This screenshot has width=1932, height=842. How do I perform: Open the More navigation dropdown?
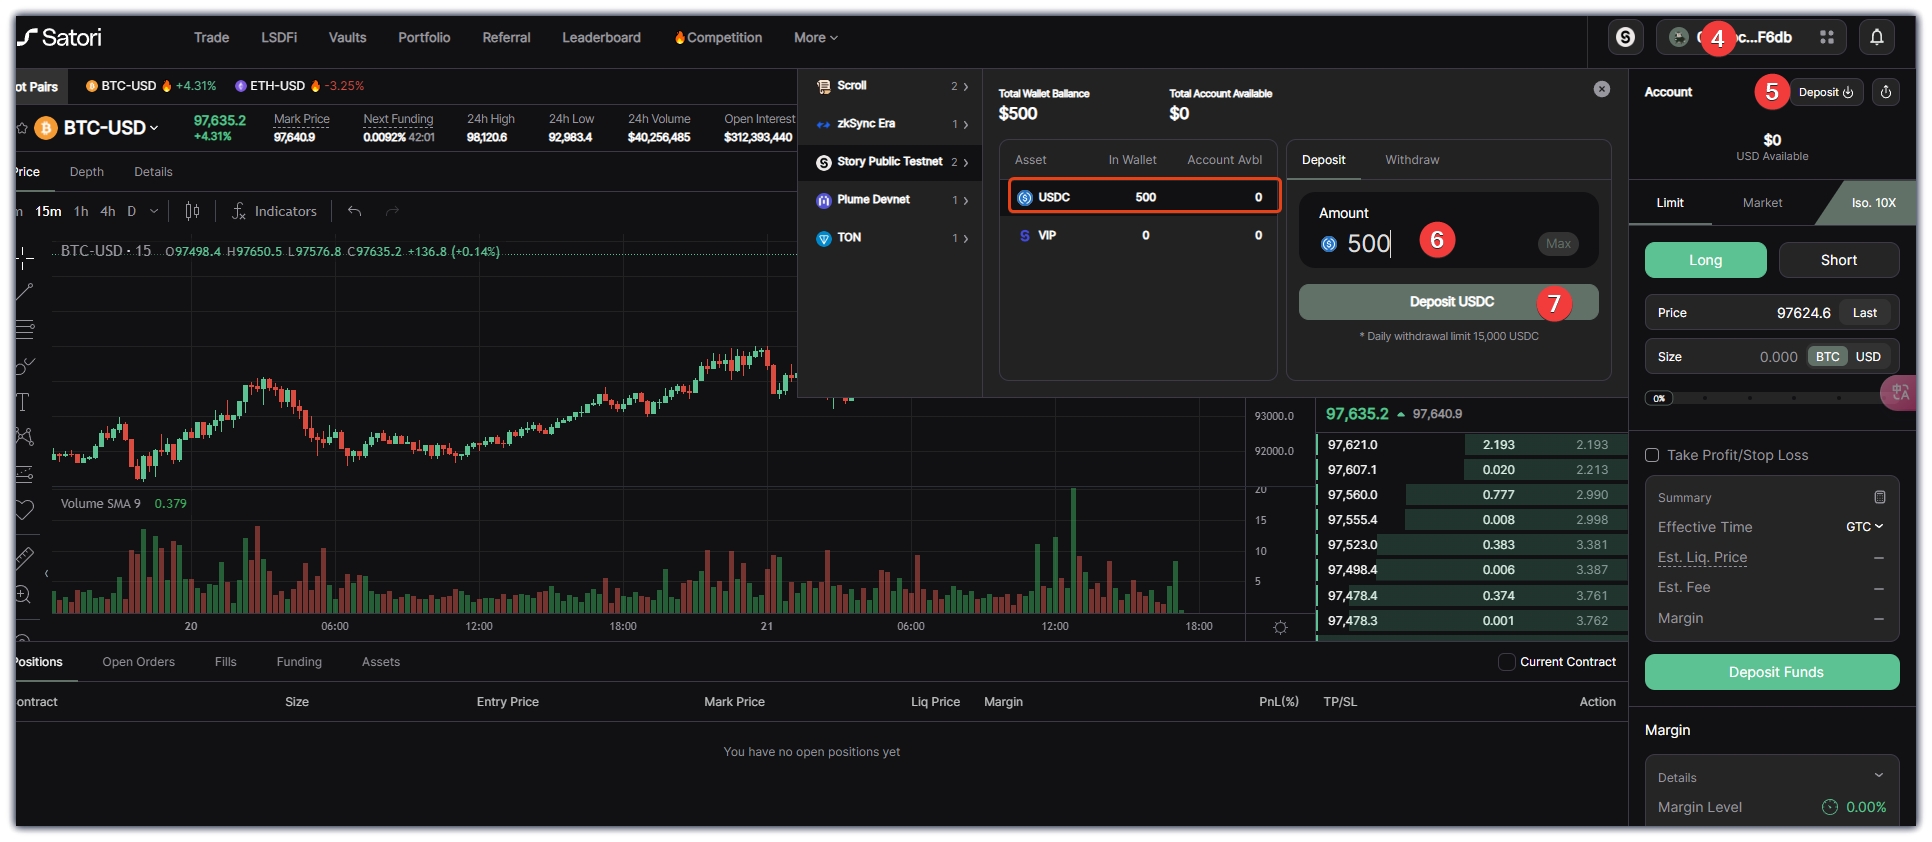(815, 38)
